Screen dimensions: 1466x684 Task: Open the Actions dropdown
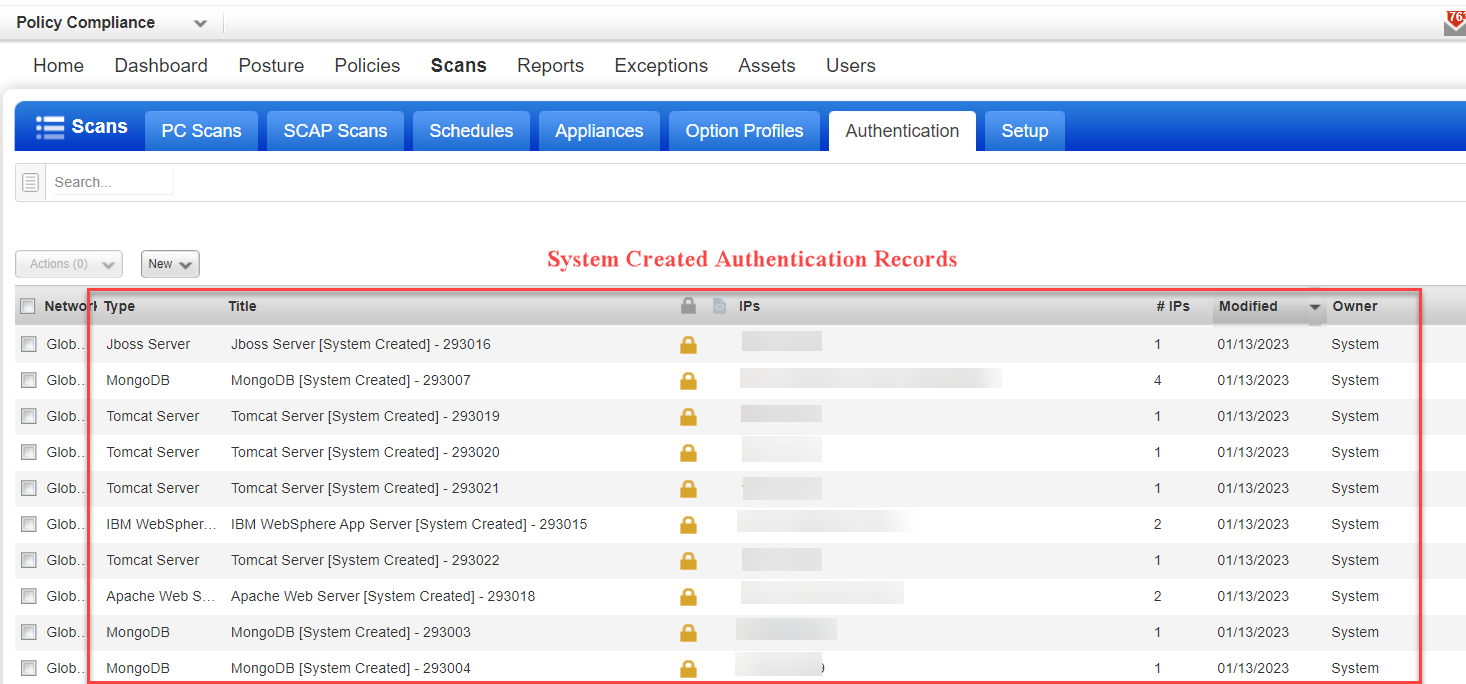[68, 263]
